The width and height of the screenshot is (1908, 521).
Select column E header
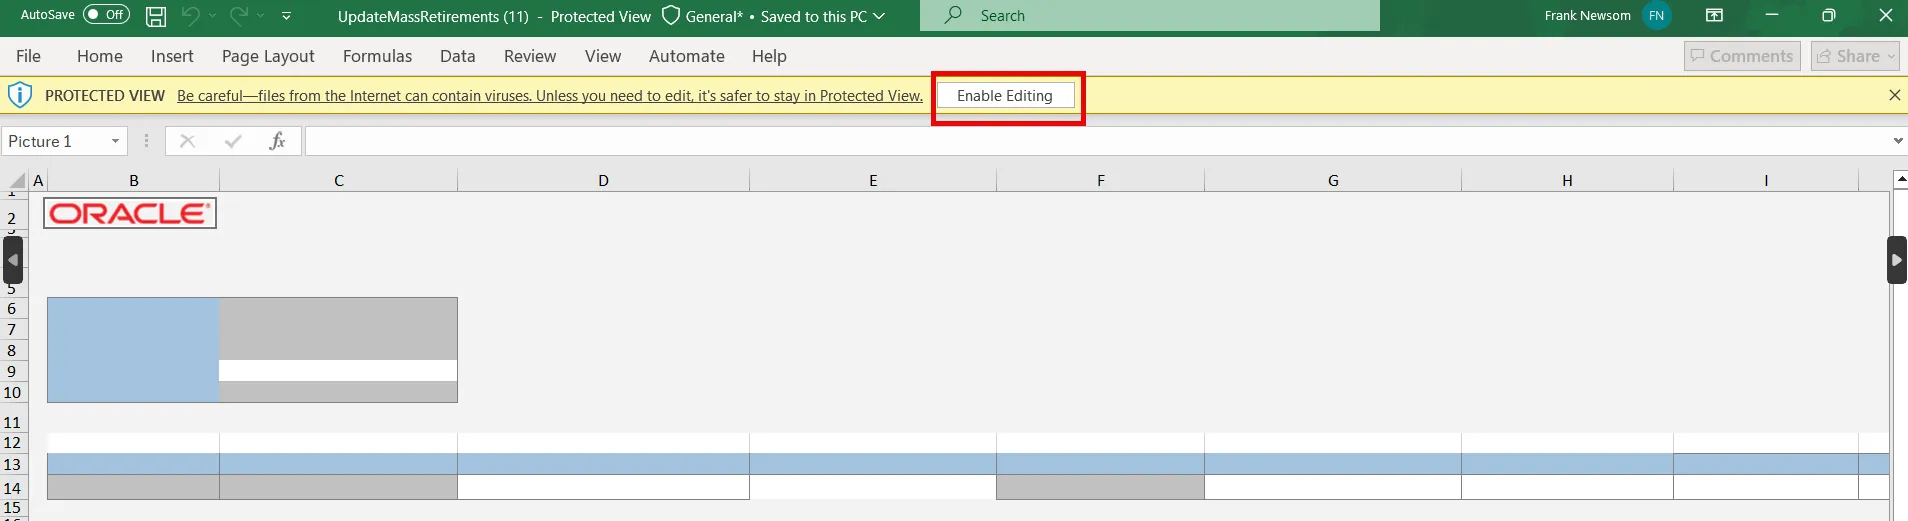[x=873, y=181]
